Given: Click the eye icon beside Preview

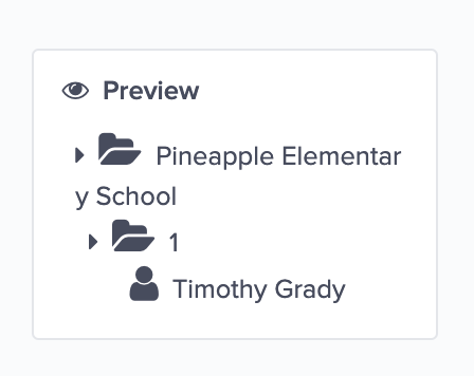Looking at the screenshot, I should (75, 90).
